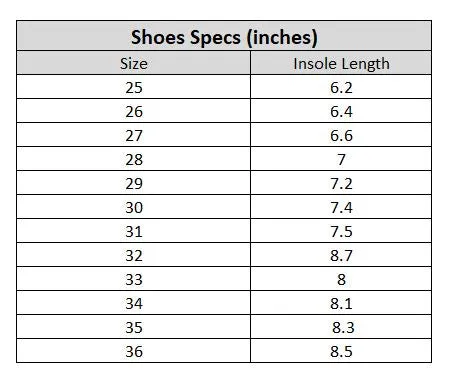This screenshot has height=390, width=459.
Task: Select the Insole Length column header
Action: click(341, 63)
